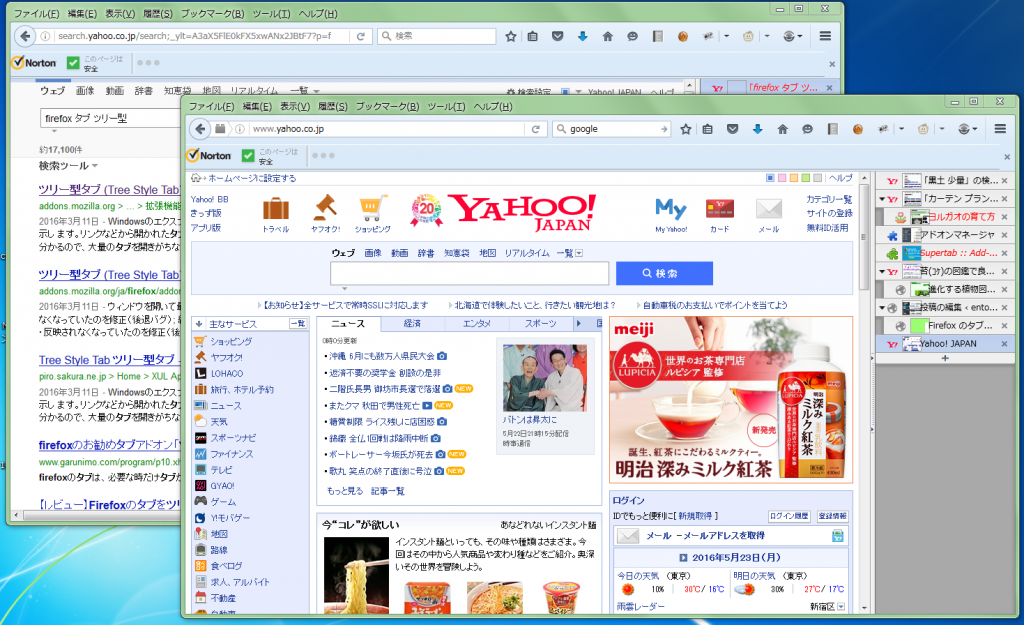Switch to the 経済 news tab

coord(412,323)
